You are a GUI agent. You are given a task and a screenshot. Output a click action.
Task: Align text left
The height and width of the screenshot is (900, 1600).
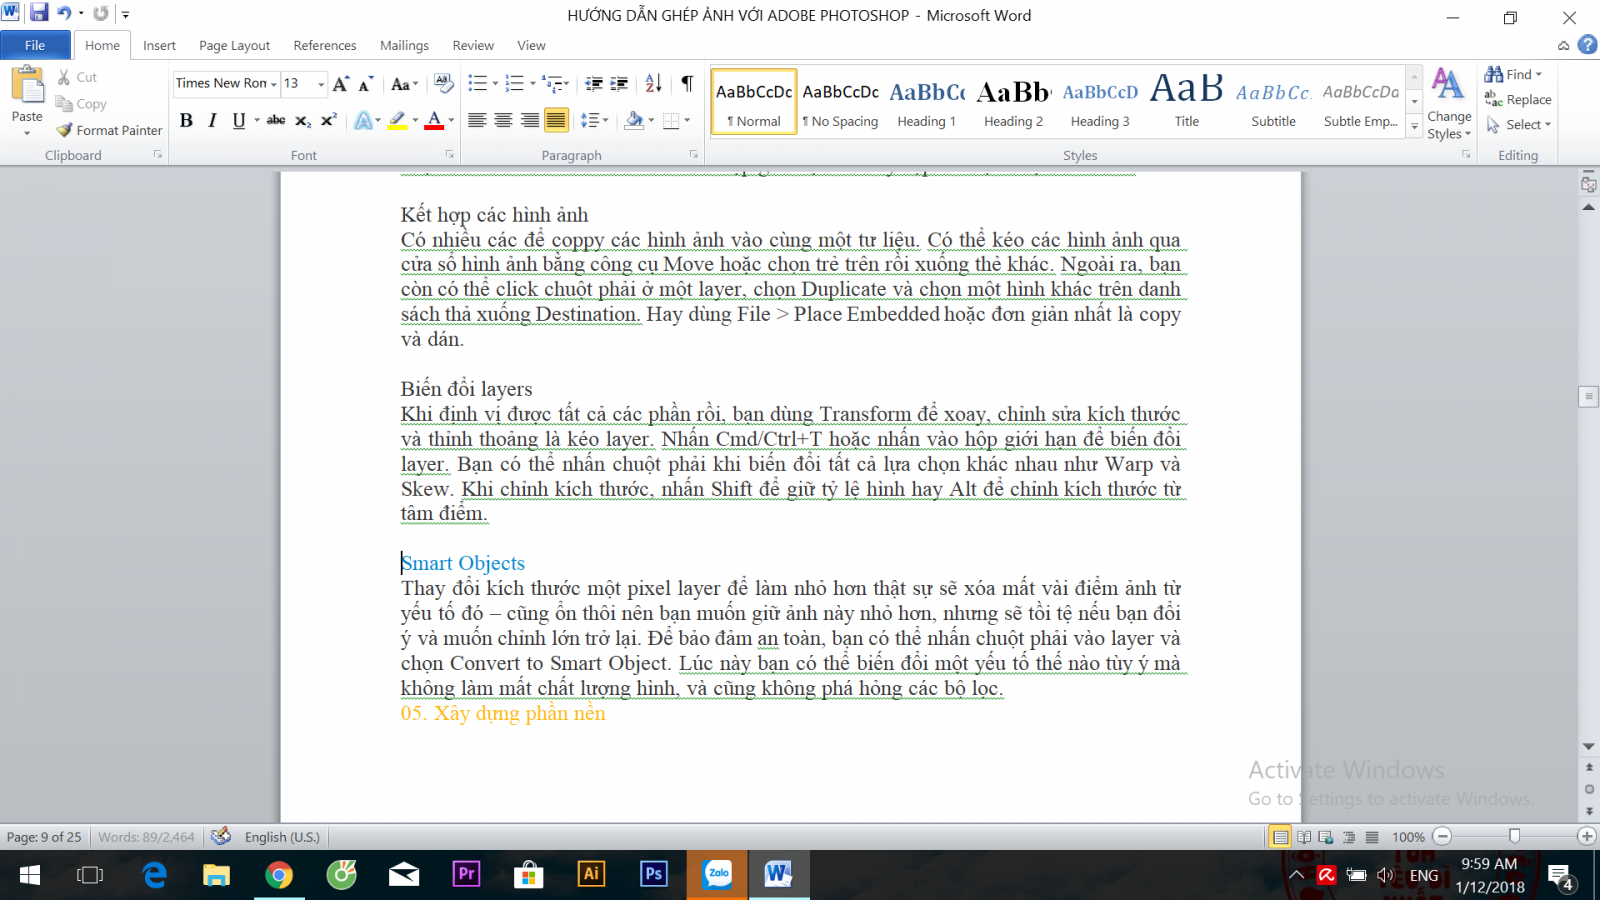477,120
